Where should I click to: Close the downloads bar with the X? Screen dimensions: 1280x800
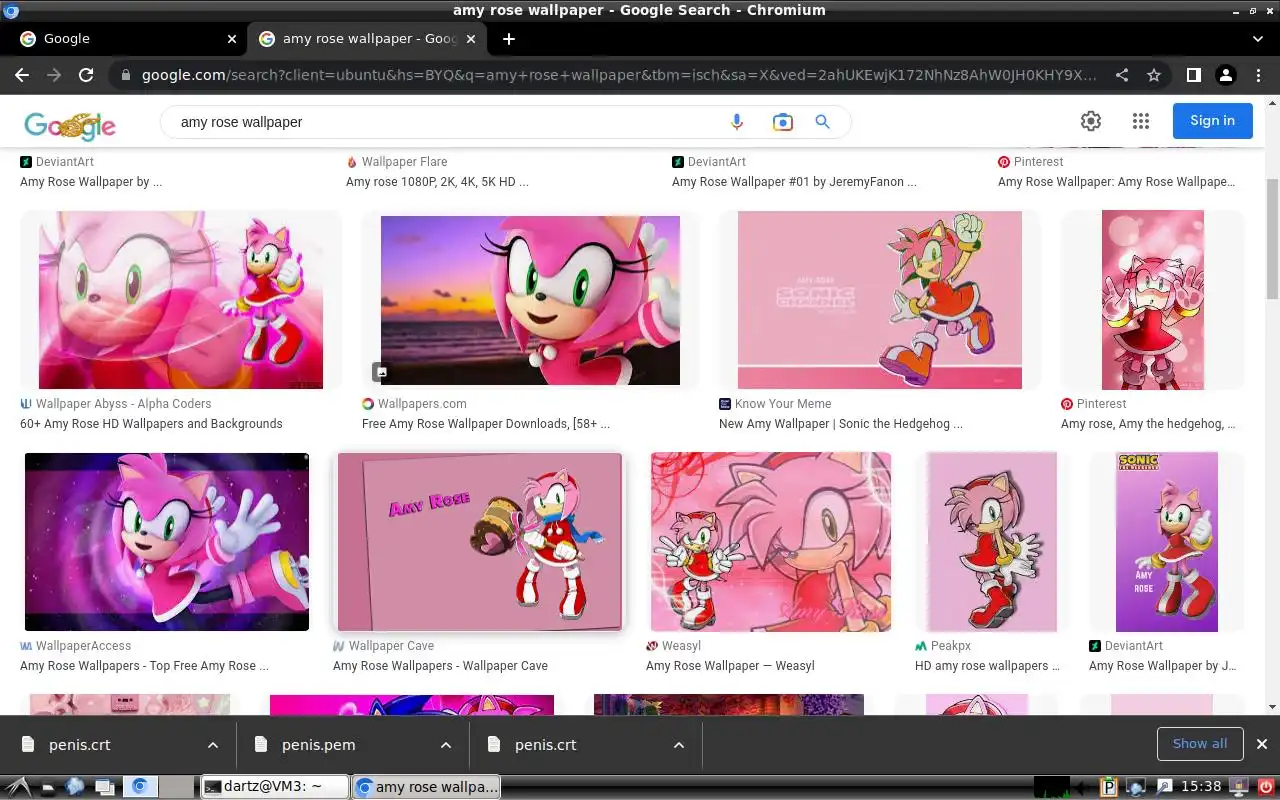[x=1262, y=744]
